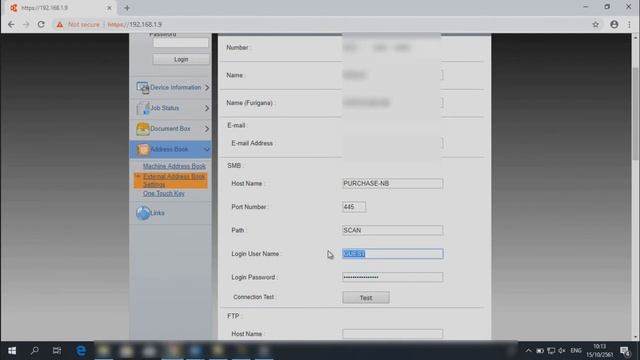
Task: Click the Address Book icon
Action: tap(142, 149)
